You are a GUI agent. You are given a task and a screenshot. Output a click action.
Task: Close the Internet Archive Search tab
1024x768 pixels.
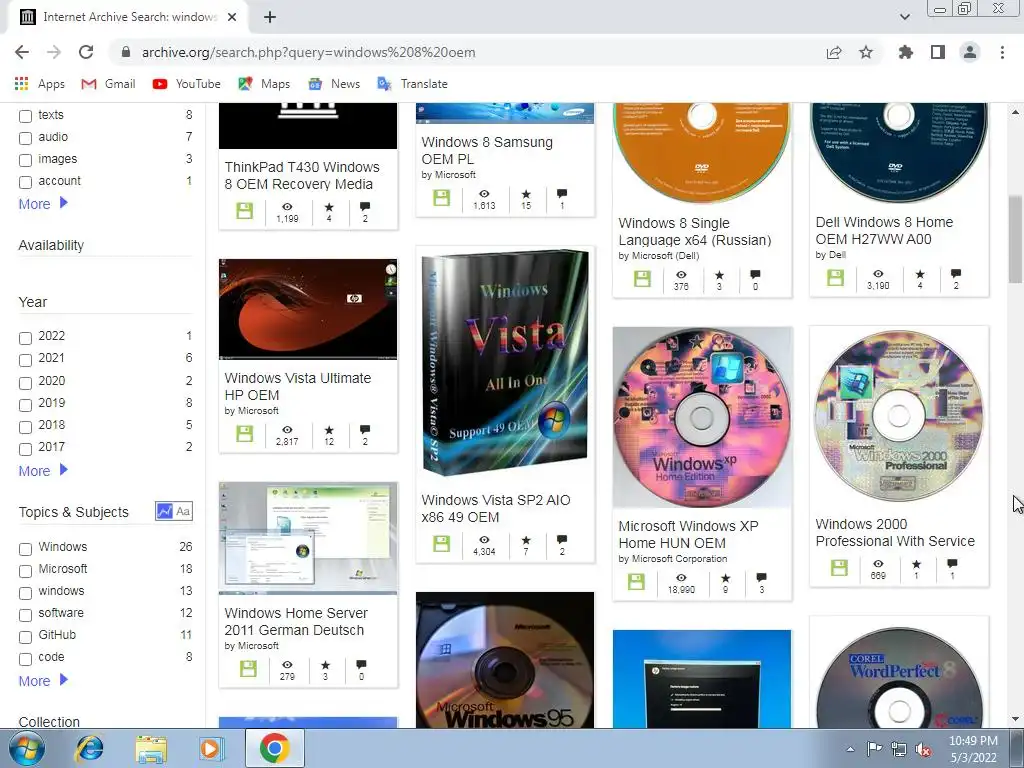click(x=232, y=17)
